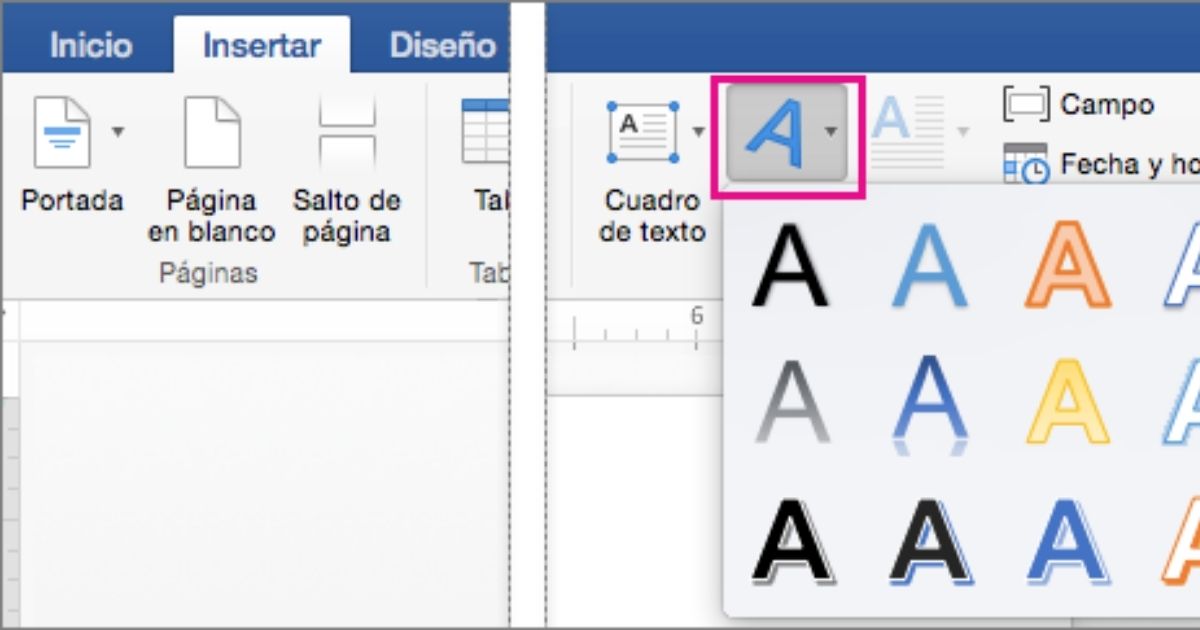Click the Tabla grid icon
This screenshot has height=630, width=1200.
484,132
